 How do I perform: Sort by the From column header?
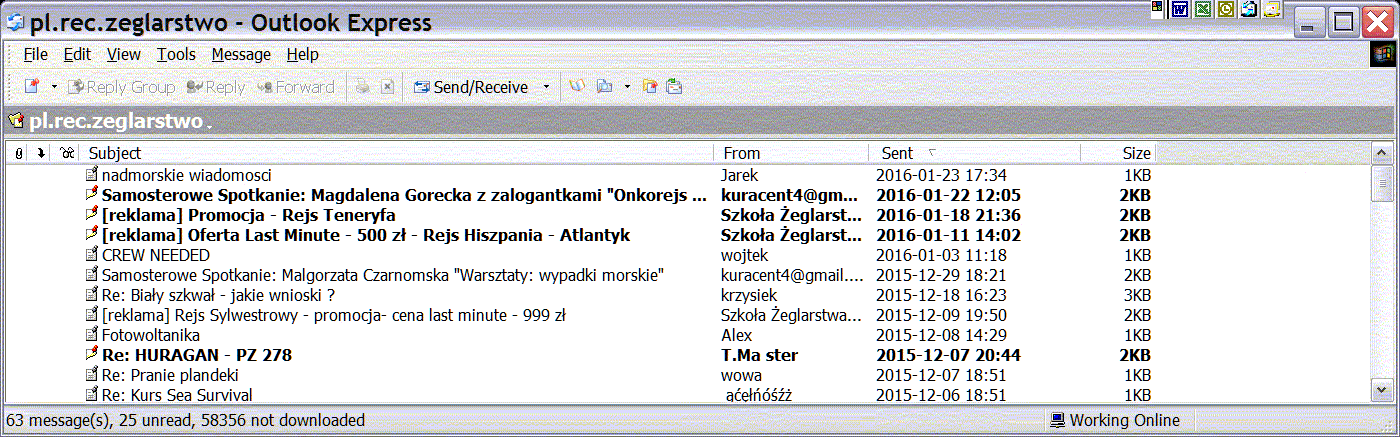(x=791, y=153)
